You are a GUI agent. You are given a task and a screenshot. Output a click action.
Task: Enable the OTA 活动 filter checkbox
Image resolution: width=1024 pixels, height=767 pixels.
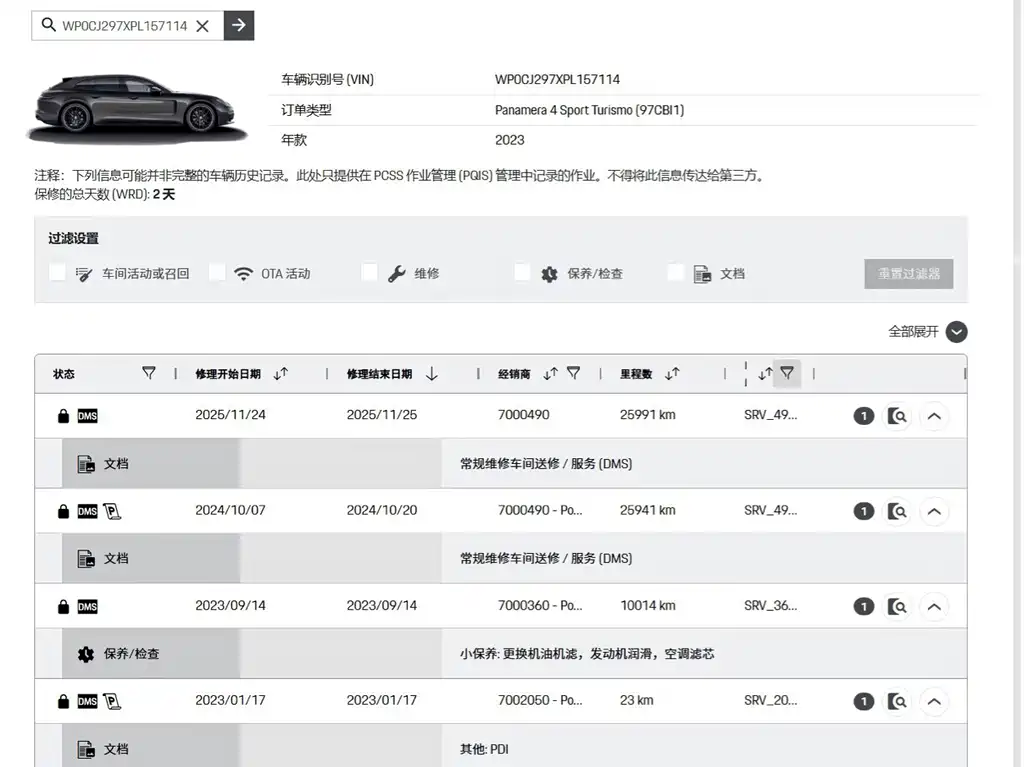click(217, 272)
